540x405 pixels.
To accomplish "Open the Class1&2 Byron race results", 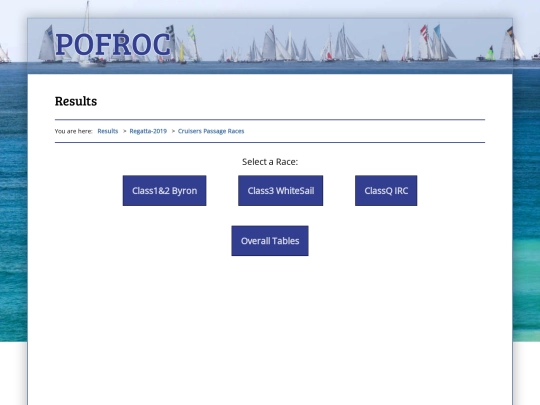I will coord(164,190).
